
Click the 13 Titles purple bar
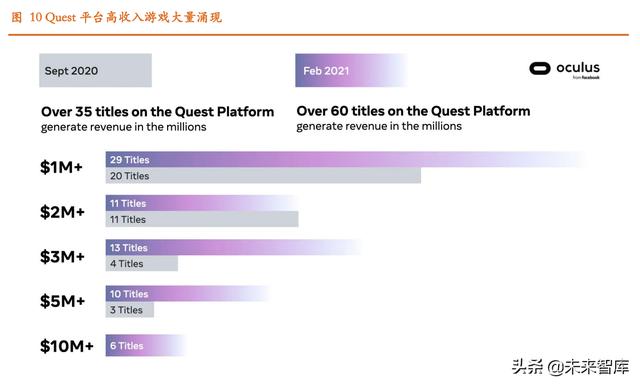pos(233,247)
